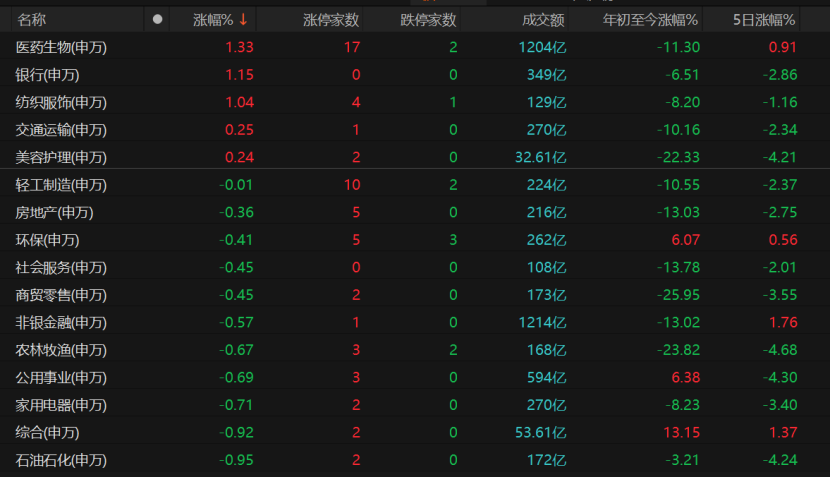
Task: Click limit-up count 17 for 医药生物
Action: [x=352, y=47]
